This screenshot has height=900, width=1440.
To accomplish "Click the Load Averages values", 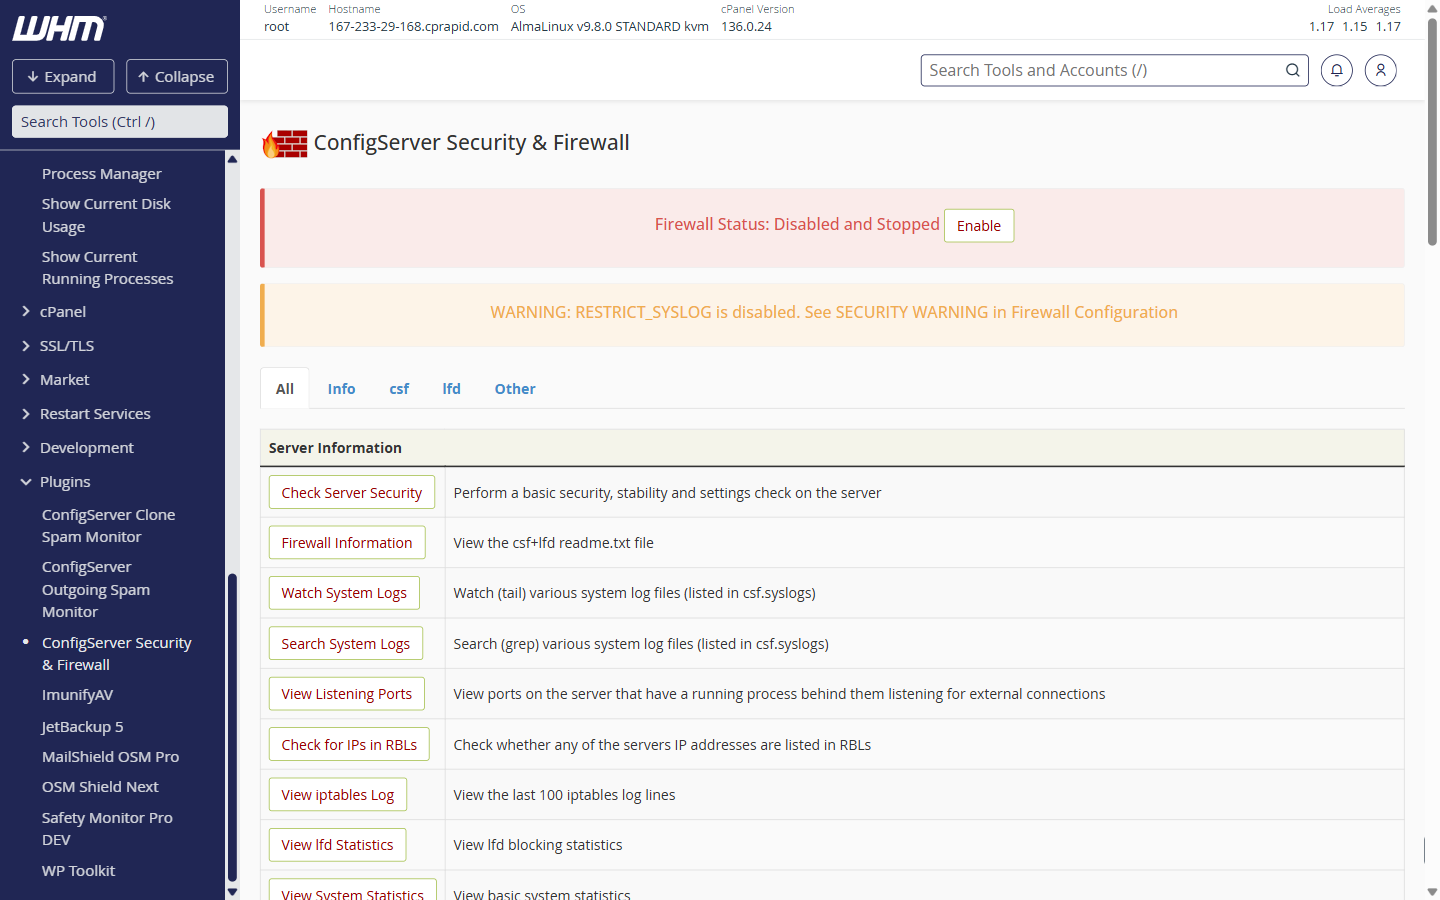I will click(1355, 27).
